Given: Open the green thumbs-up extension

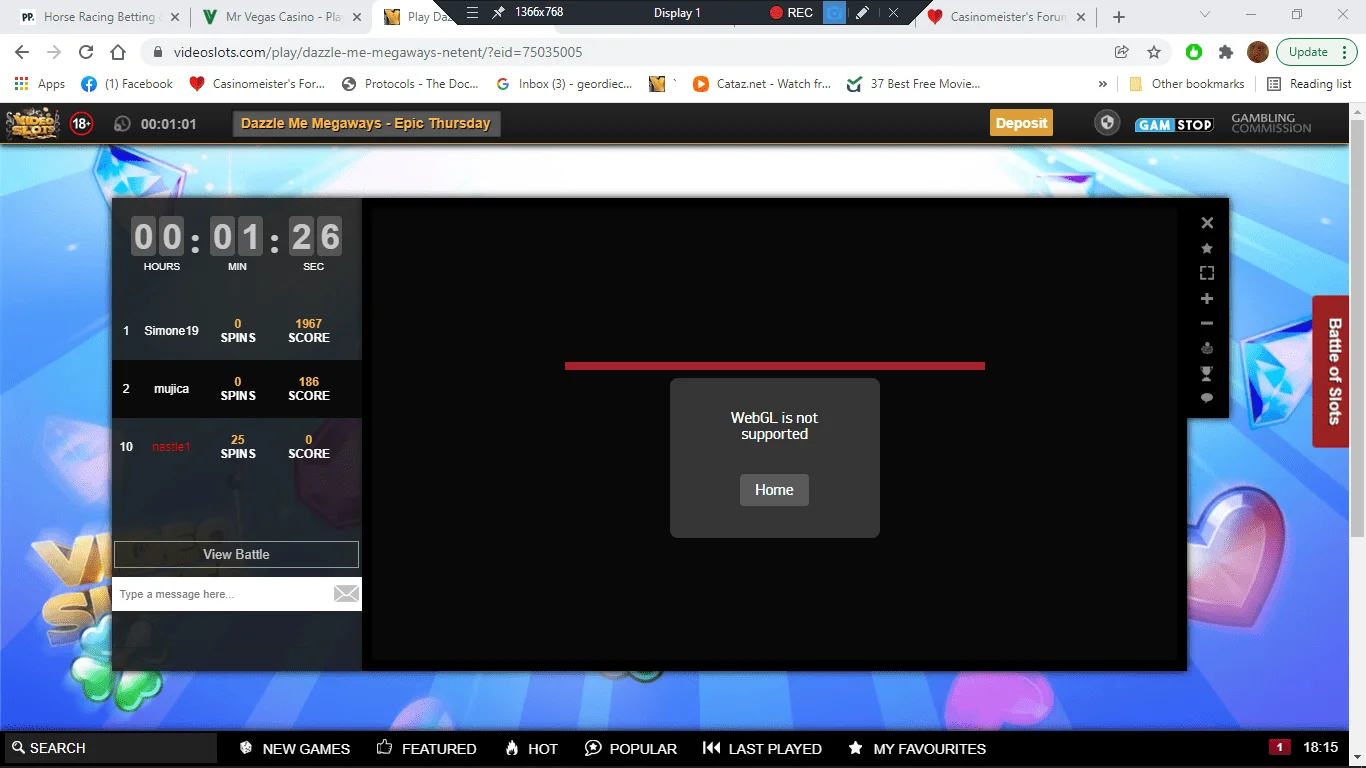Looking at the screenshot, I should pos(1194,52).
